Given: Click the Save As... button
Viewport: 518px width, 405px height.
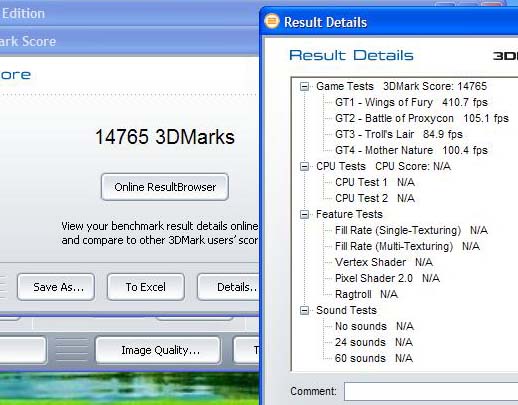Looking at the screenshot, I should point(56,287).
